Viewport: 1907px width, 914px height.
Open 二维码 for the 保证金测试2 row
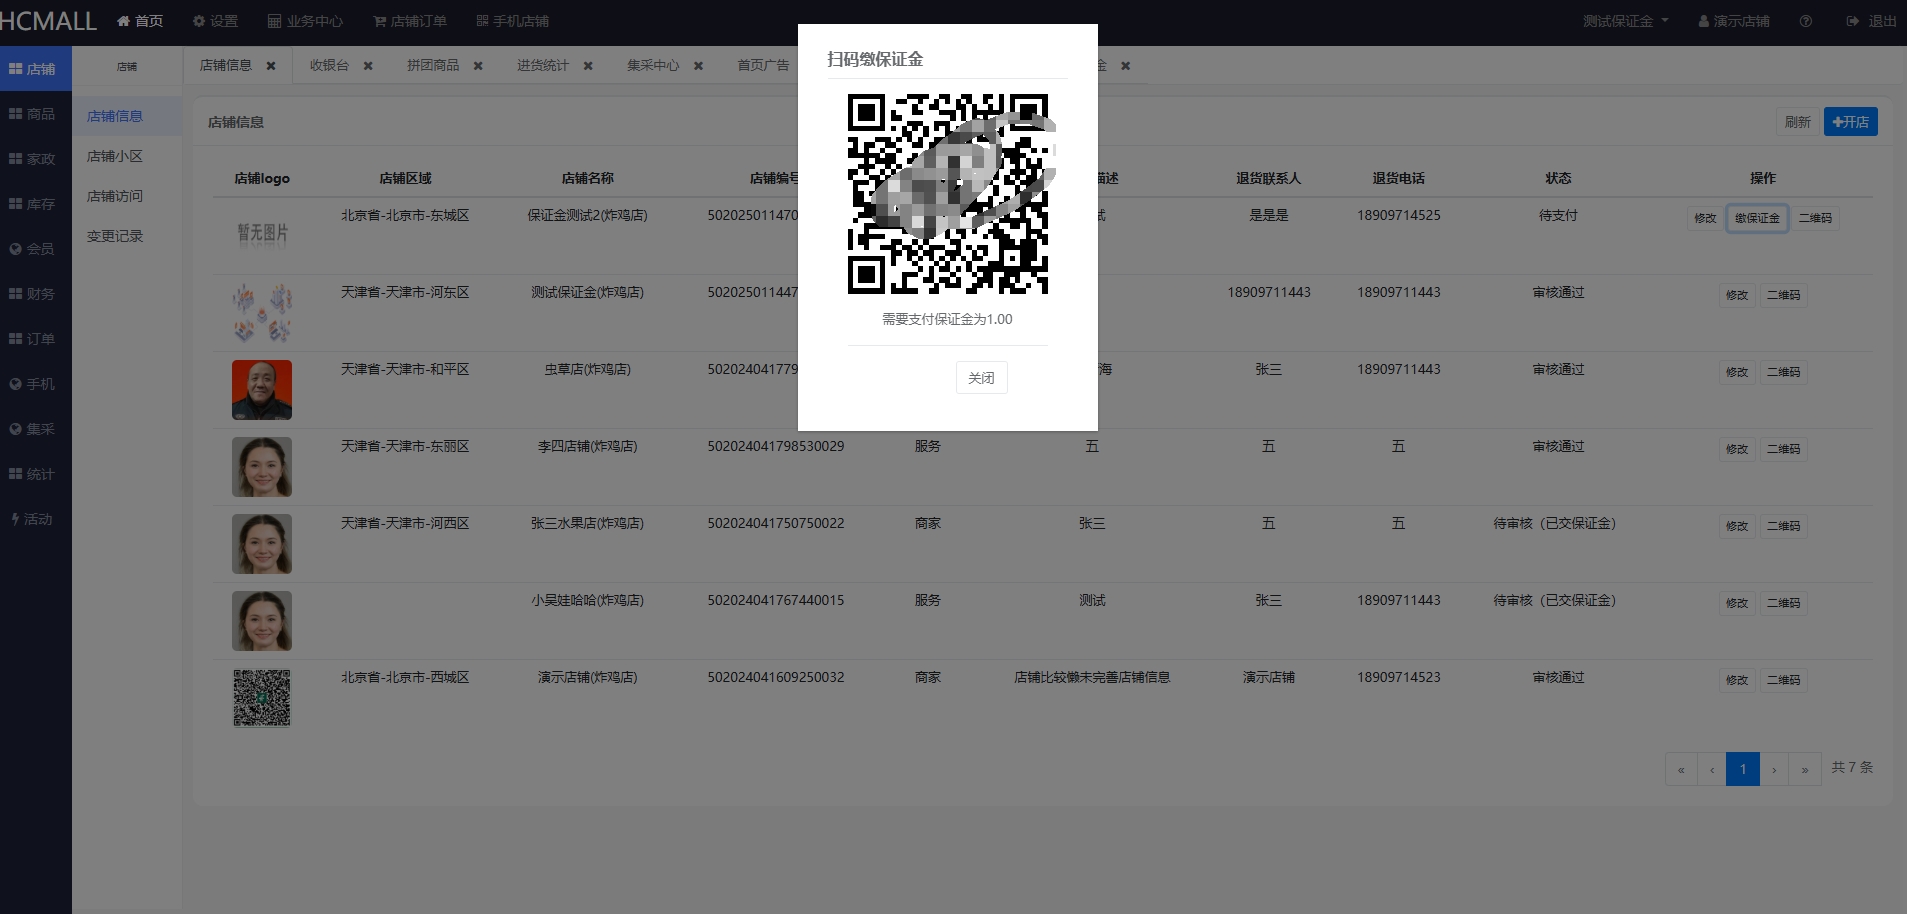pos(1815,218)
